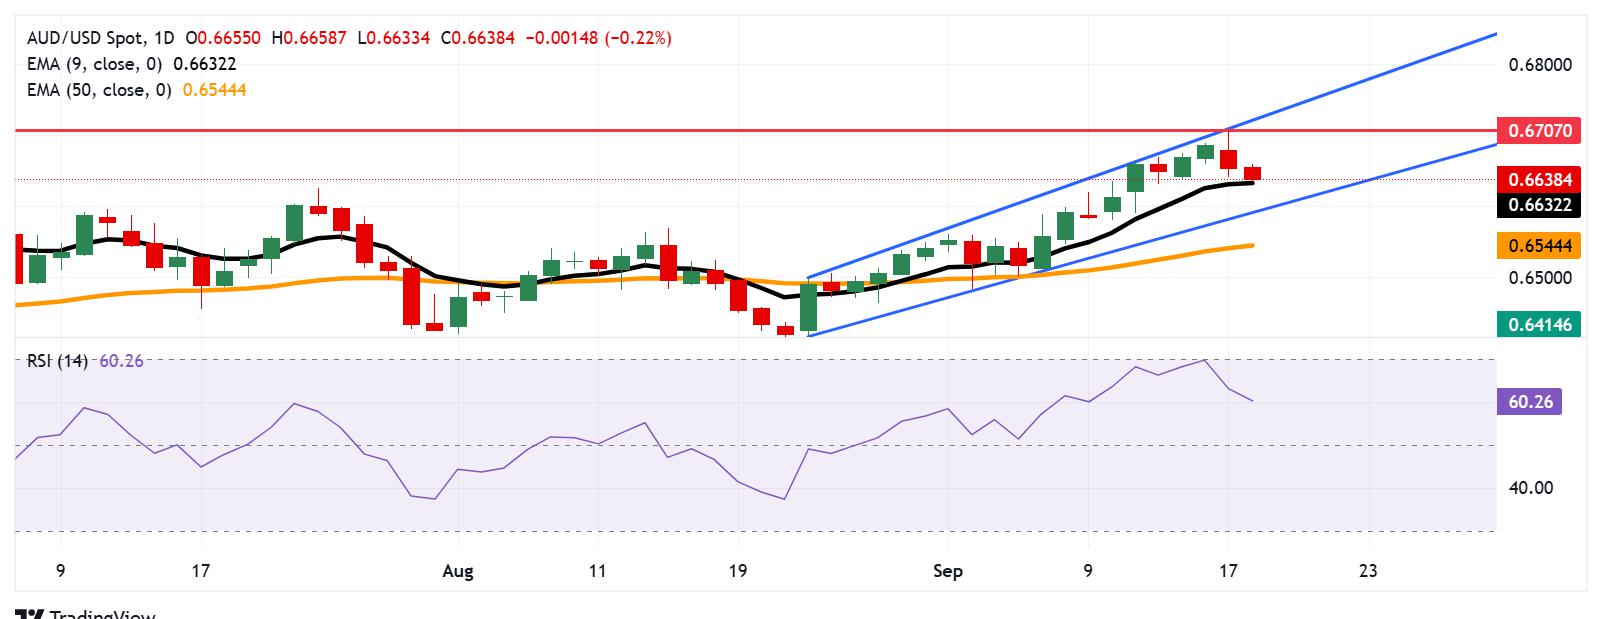Click the green 0.64146 price label

[1538, 323]
